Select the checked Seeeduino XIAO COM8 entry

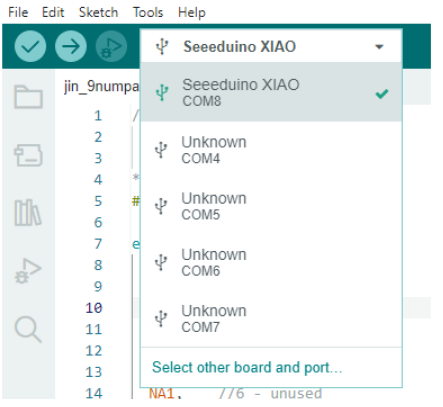(271, 92)
